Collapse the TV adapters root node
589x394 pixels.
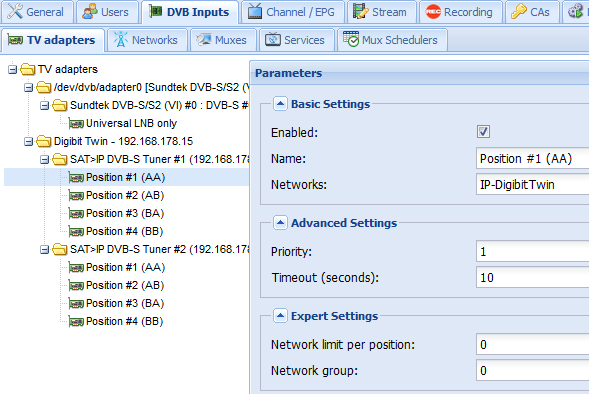[x=12, y=69]
